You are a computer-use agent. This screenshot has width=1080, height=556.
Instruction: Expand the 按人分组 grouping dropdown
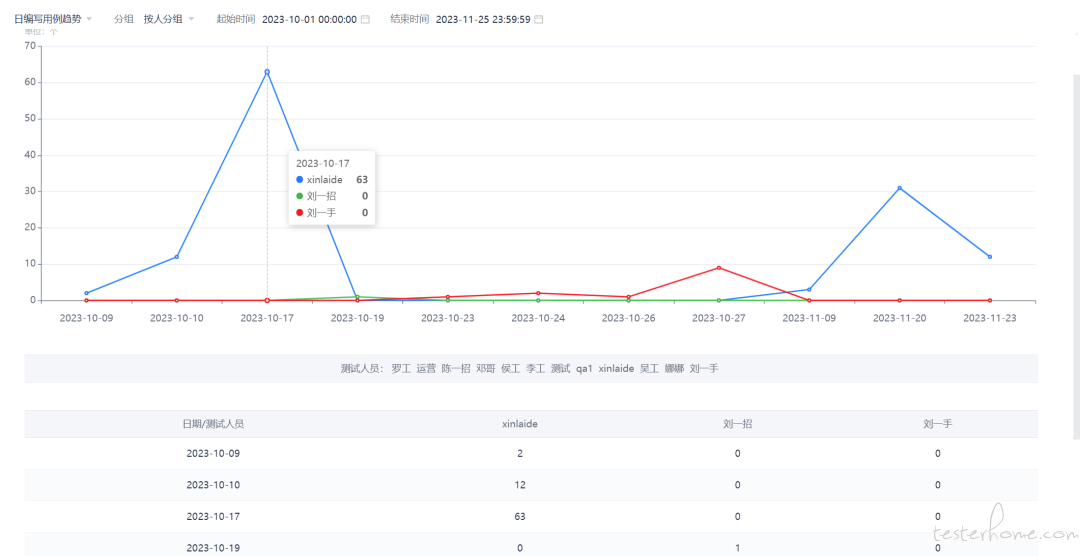[169, 19]
